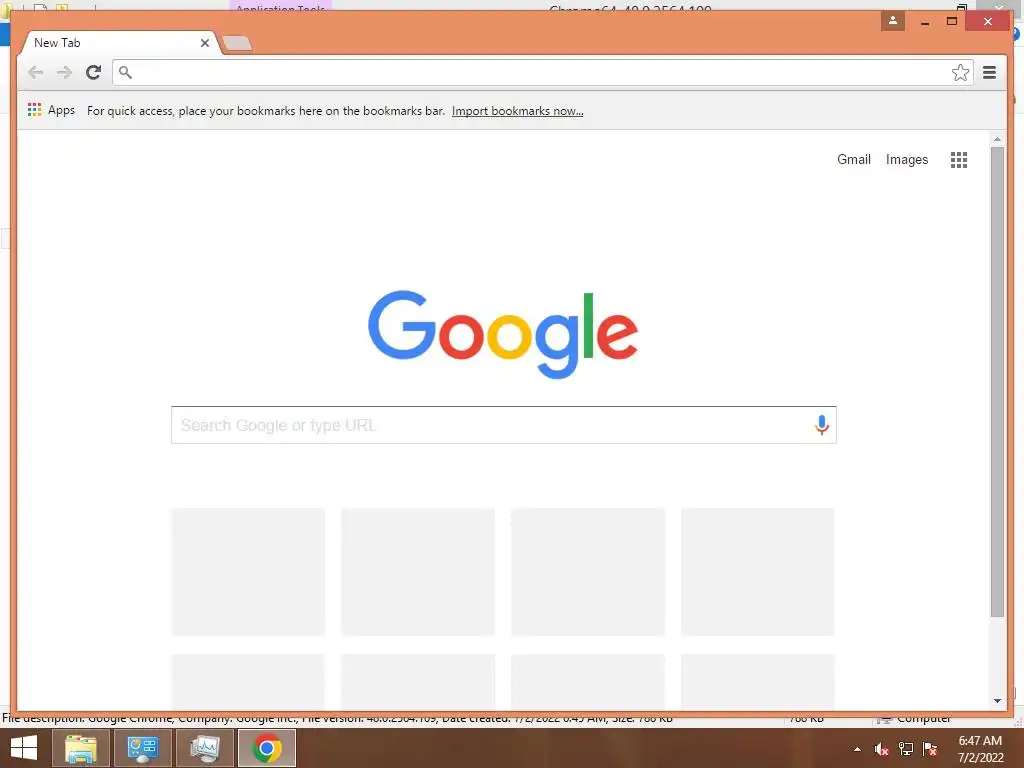This screenshot has width=1024, height=768.
Task: Reload the page with refresh icon
Action: (x=93, y=72)
